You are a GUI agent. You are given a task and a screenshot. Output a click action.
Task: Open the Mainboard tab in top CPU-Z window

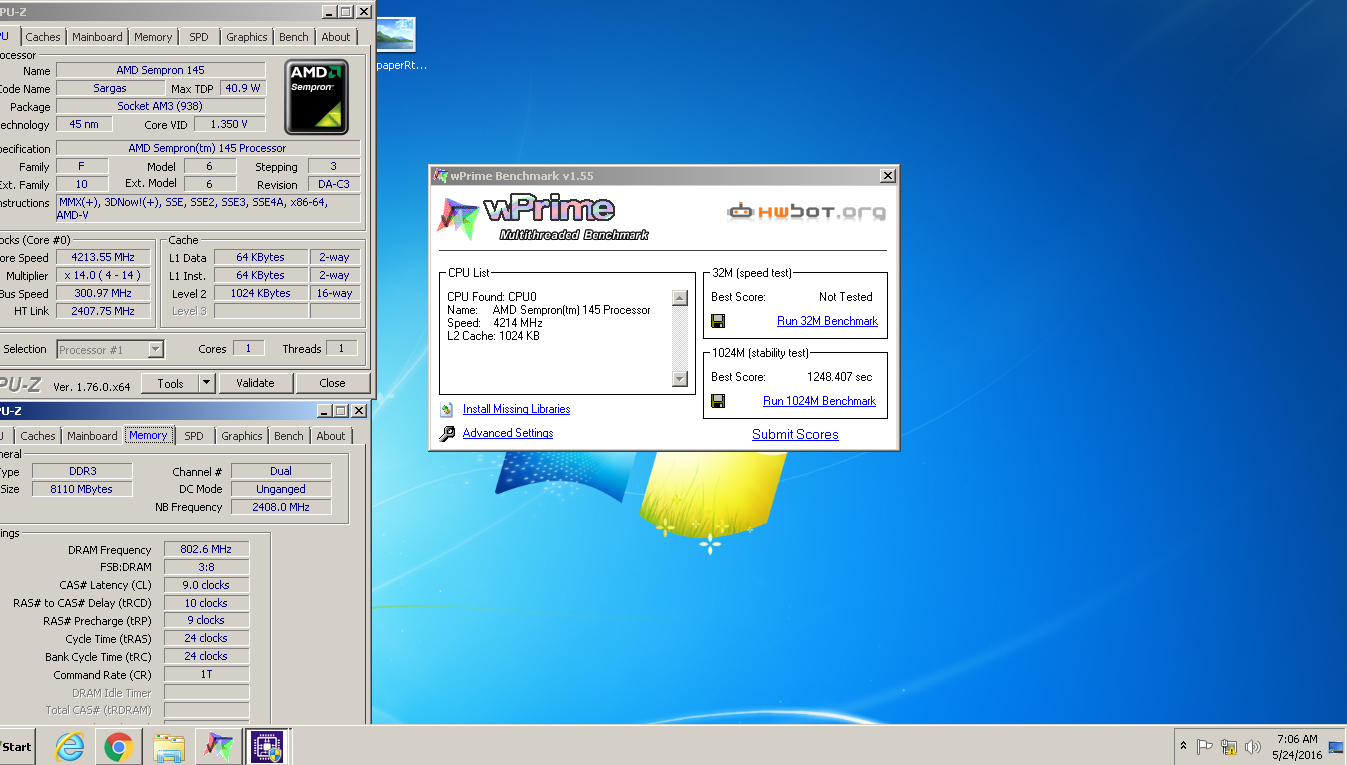[98, 37]
